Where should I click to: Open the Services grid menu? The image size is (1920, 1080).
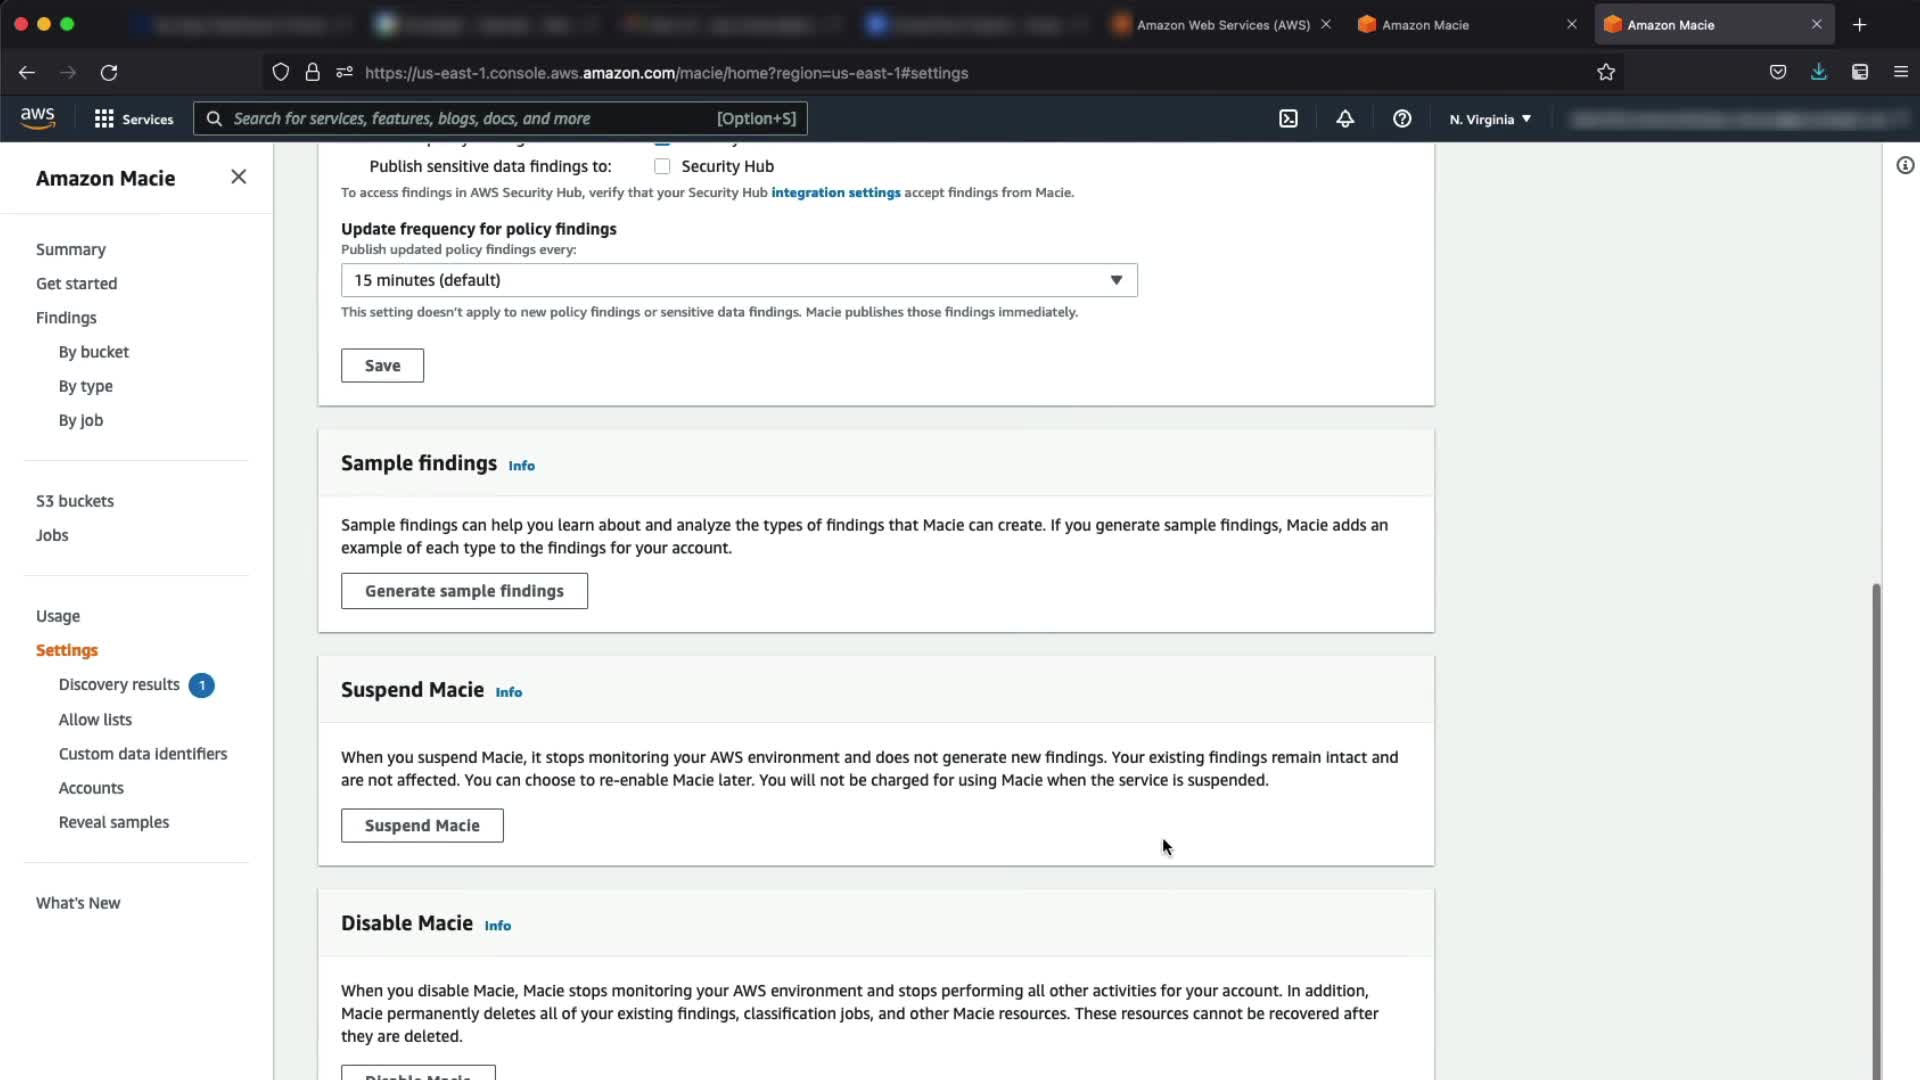point(133,119)
